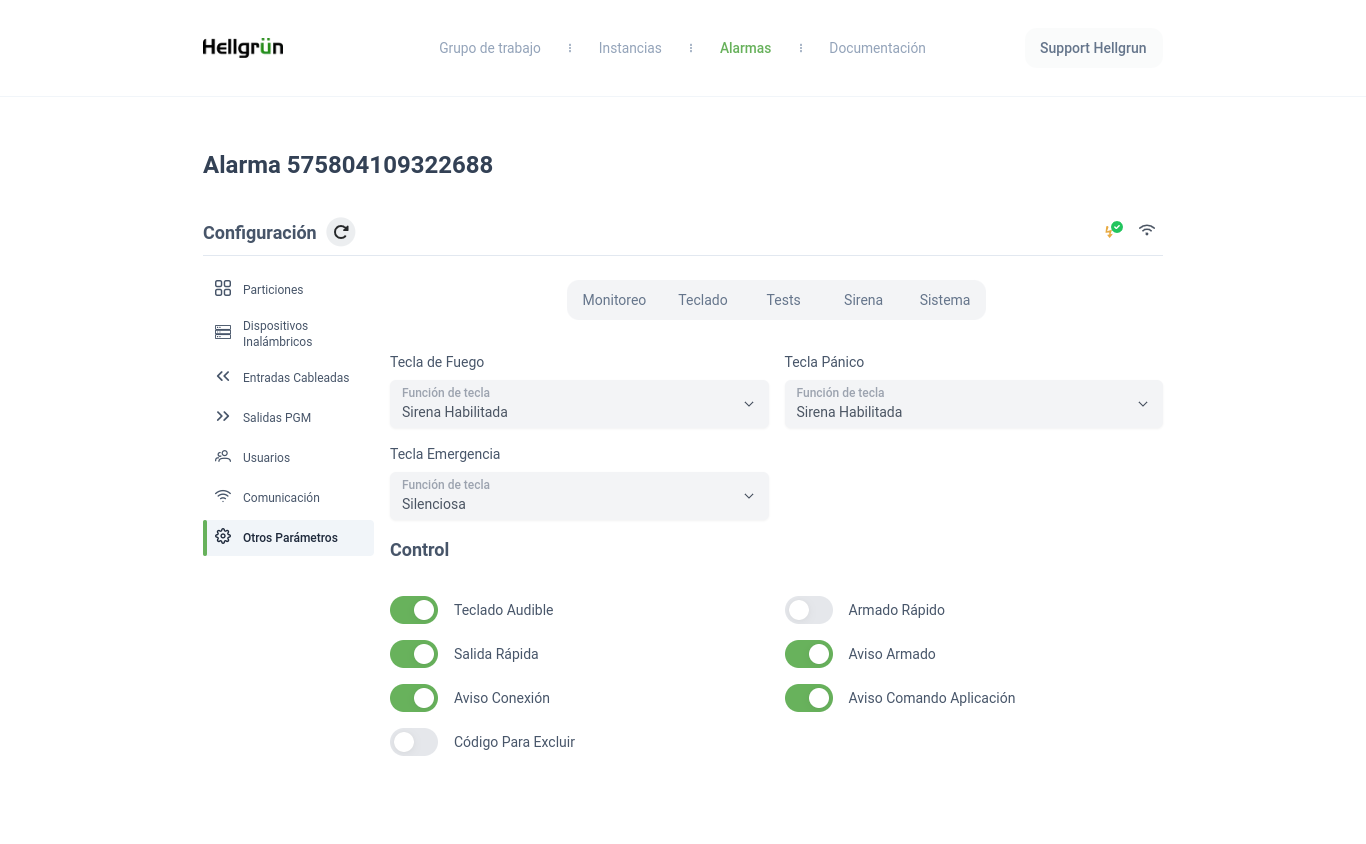The height and width of the screenshot is (844, 1366).
Task: Open the Tecla Pánico function dropdown
Action: 973,404
